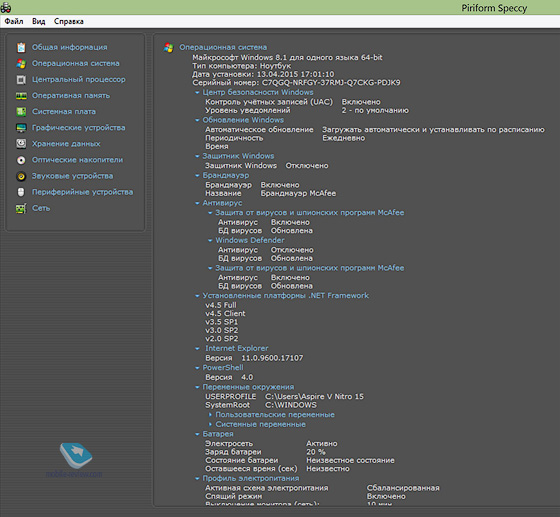The height and width of the screenshot is (517, 560).
Task: Collapse Центр безопасности Windows node
Action: pos(197,92)
